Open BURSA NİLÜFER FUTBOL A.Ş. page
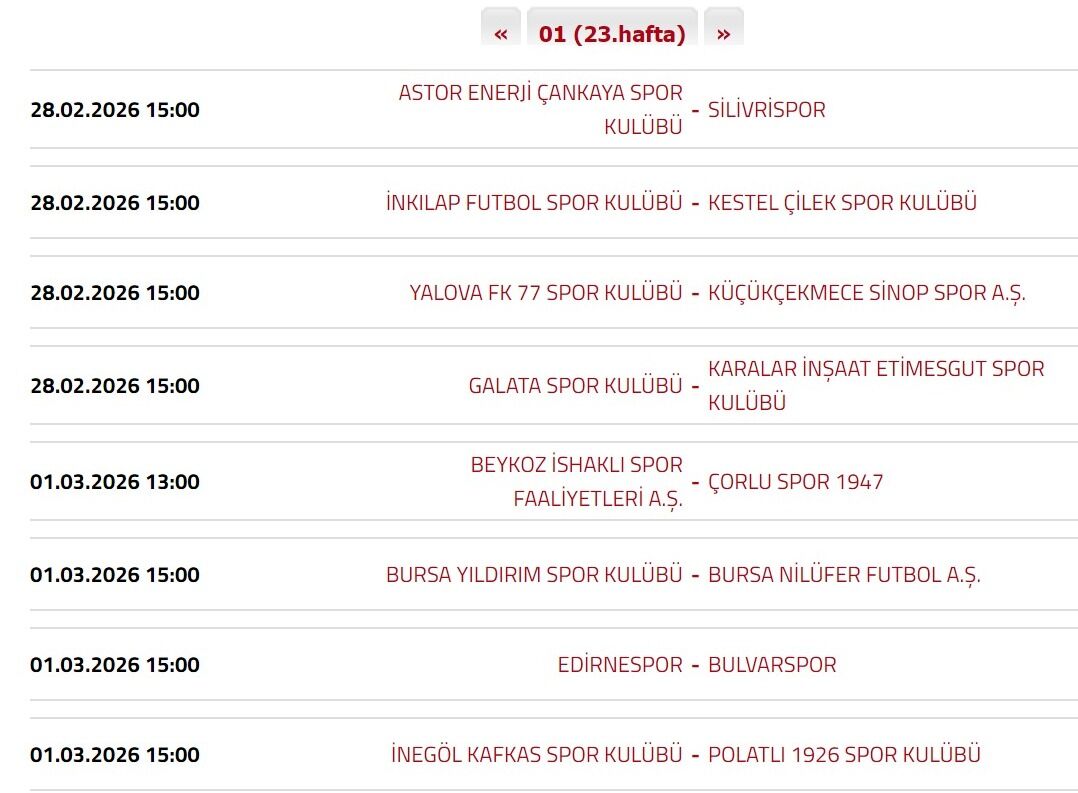Viewport: 1078px width, 793px height. pyautogui.click(x=844, y=575)
